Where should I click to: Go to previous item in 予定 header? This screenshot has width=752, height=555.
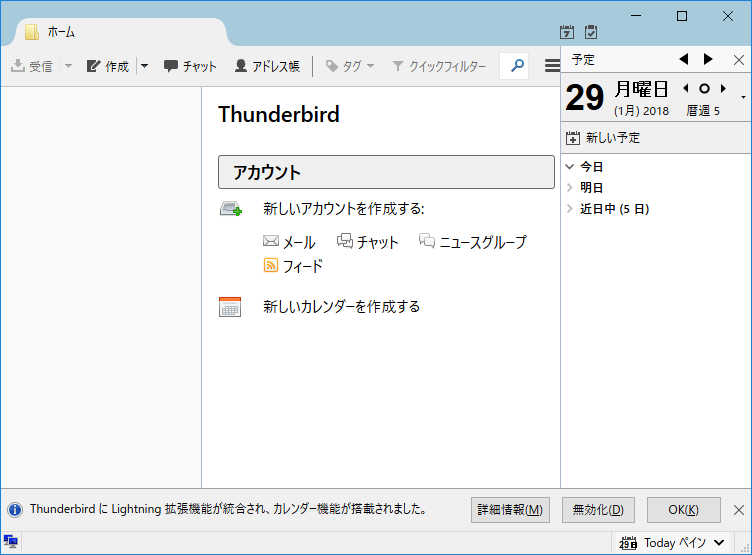684,59
